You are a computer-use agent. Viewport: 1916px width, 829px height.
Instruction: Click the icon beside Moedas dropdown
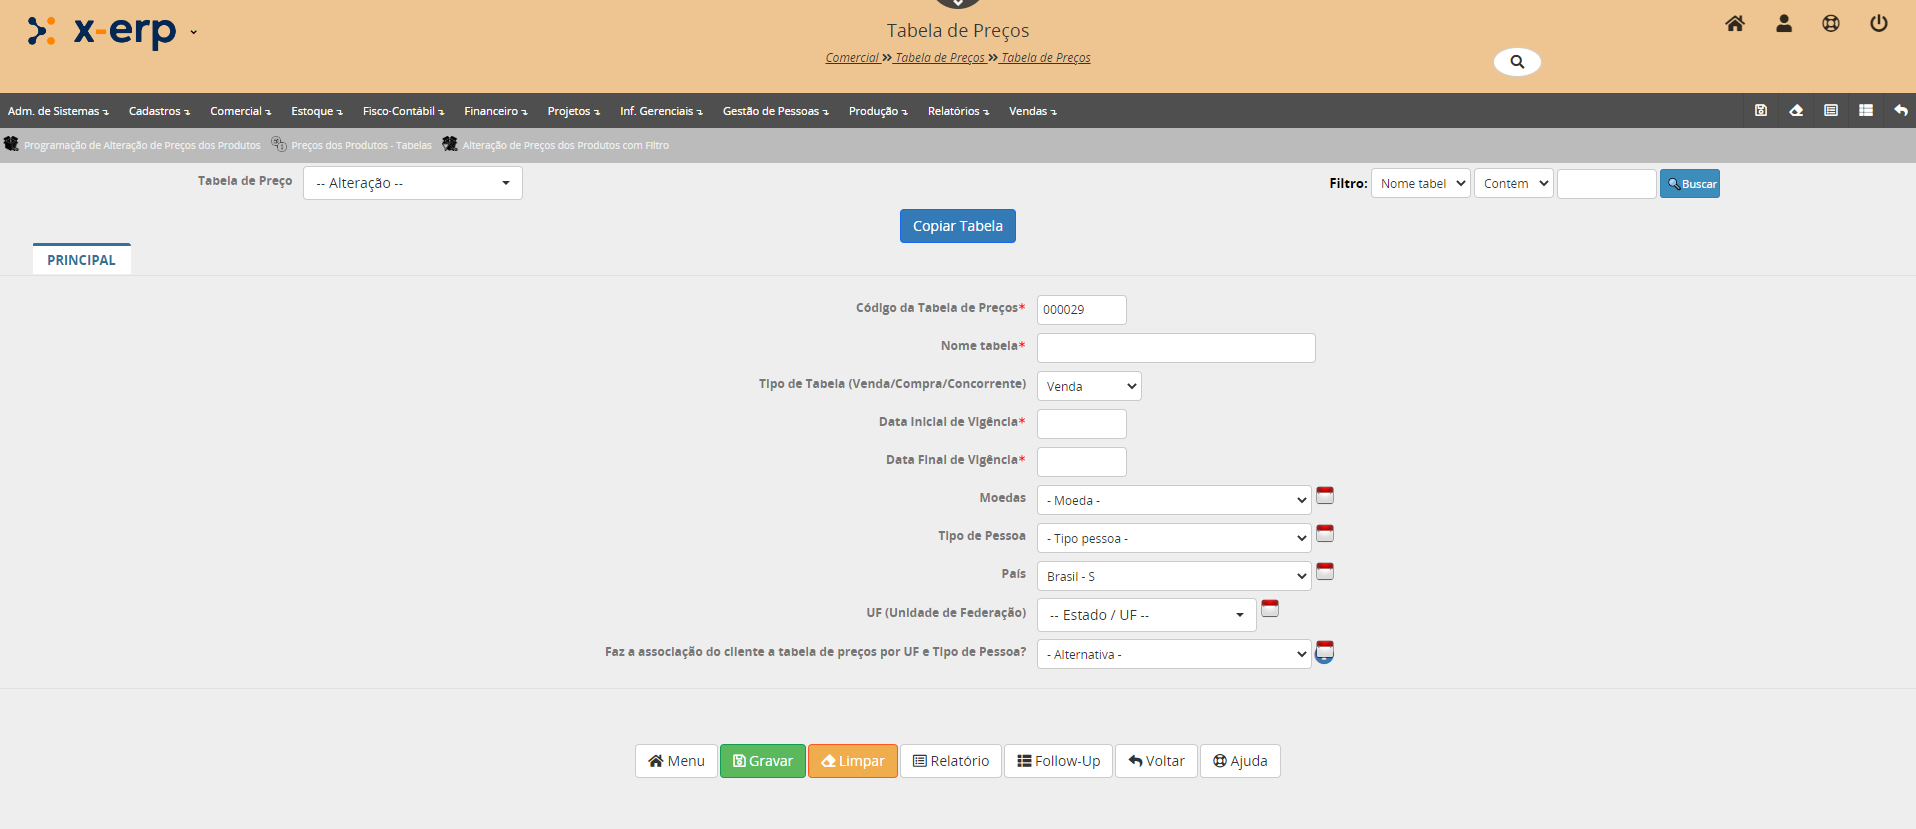click(1325, 496)
